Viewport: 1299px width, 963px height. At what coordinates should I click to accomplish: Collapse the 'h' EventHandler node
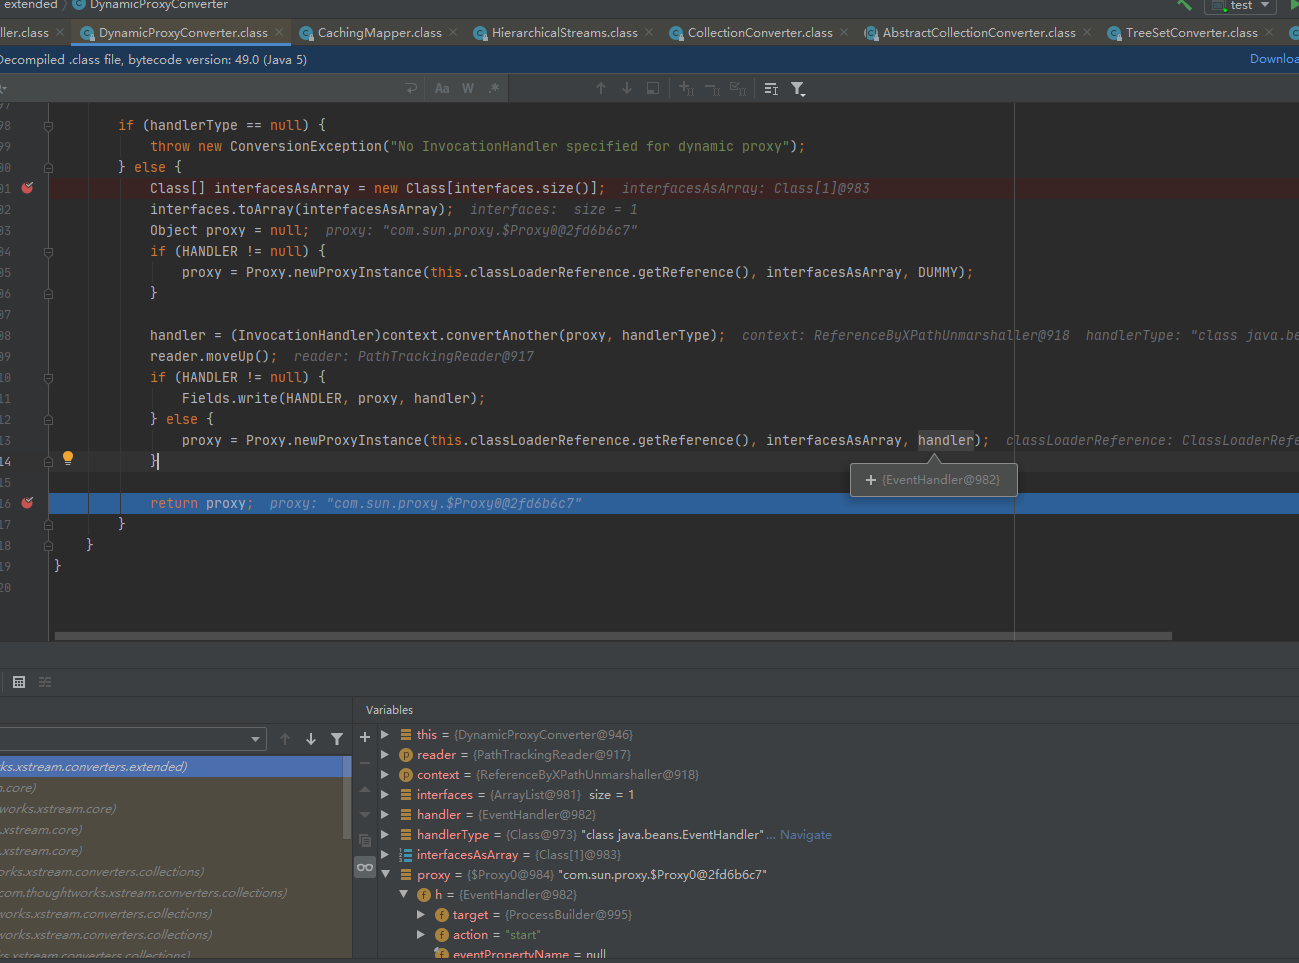pos(403,894)
